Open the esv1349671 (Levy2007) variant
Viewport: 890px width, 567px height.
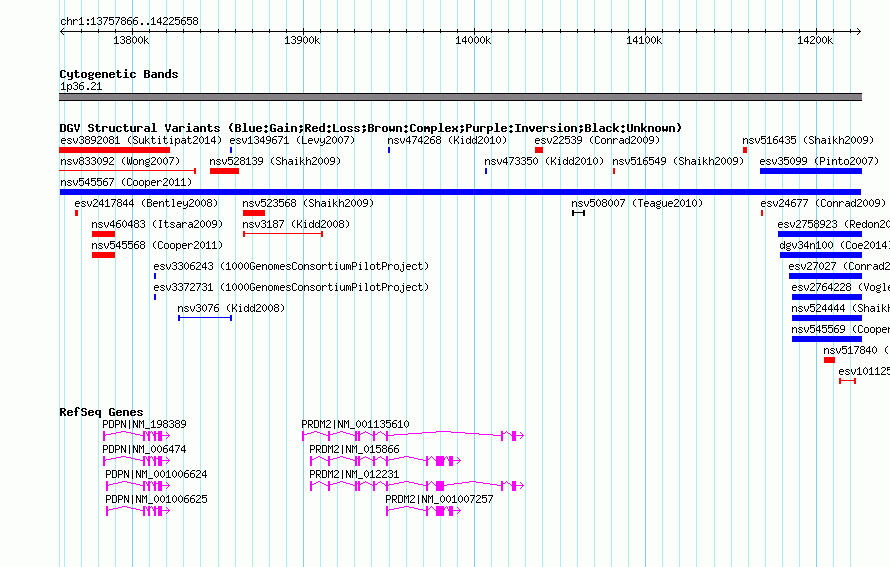292,140
